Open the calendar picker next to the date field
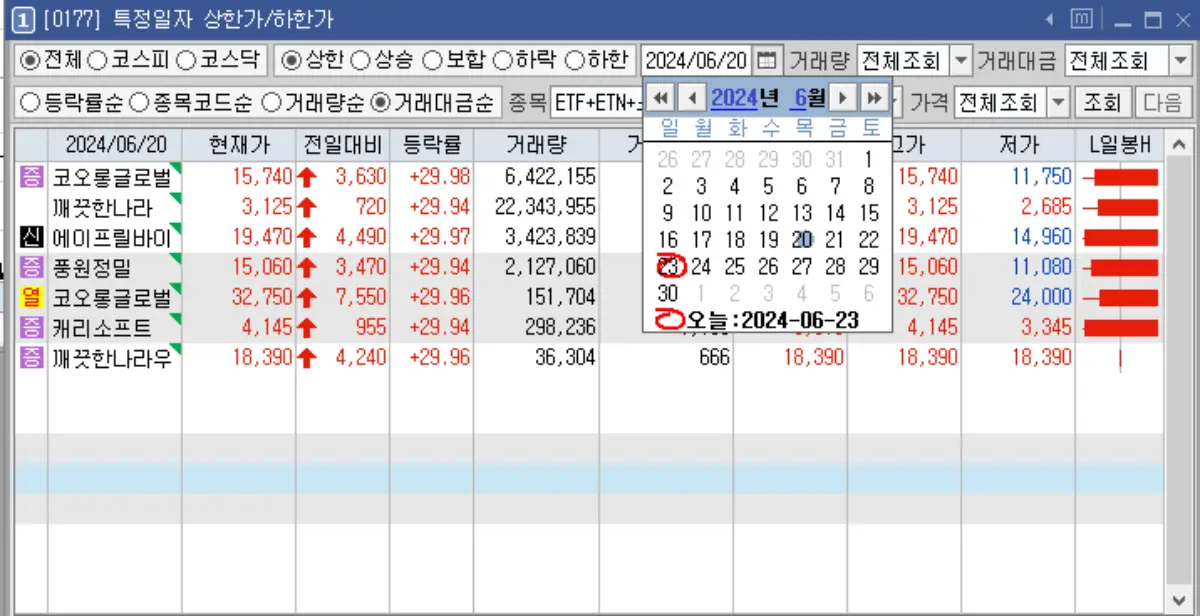This screenshot has height=616, width=1200. pyautogui.click(x=766, y=60)
